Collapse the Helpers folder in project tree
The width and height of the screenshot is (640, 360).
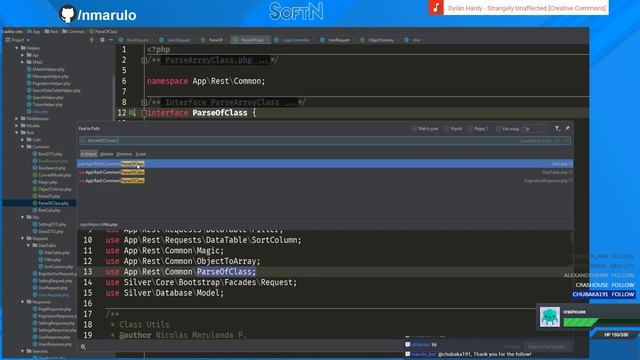click(17, 48)
